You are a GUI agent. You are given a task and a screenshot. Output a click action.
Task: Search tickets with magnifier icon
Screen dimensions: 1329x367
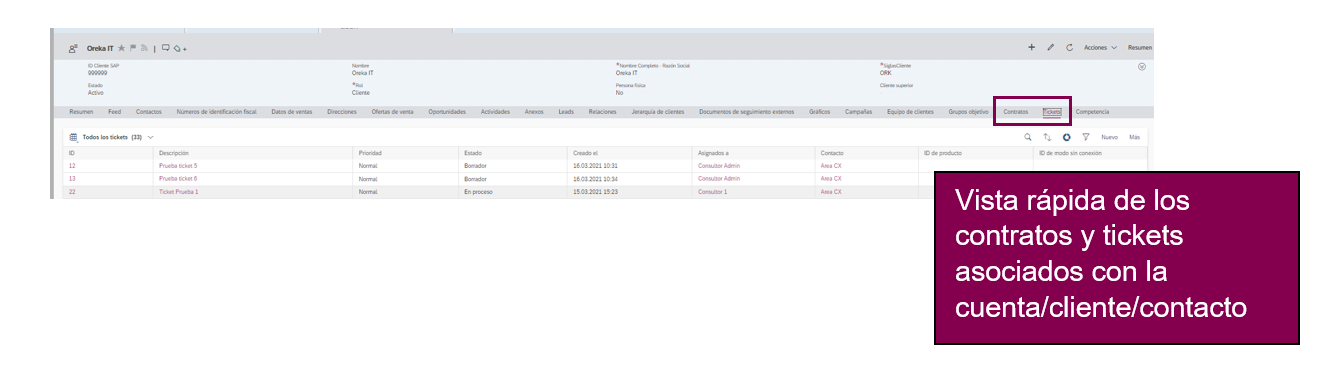[1028, 137]
